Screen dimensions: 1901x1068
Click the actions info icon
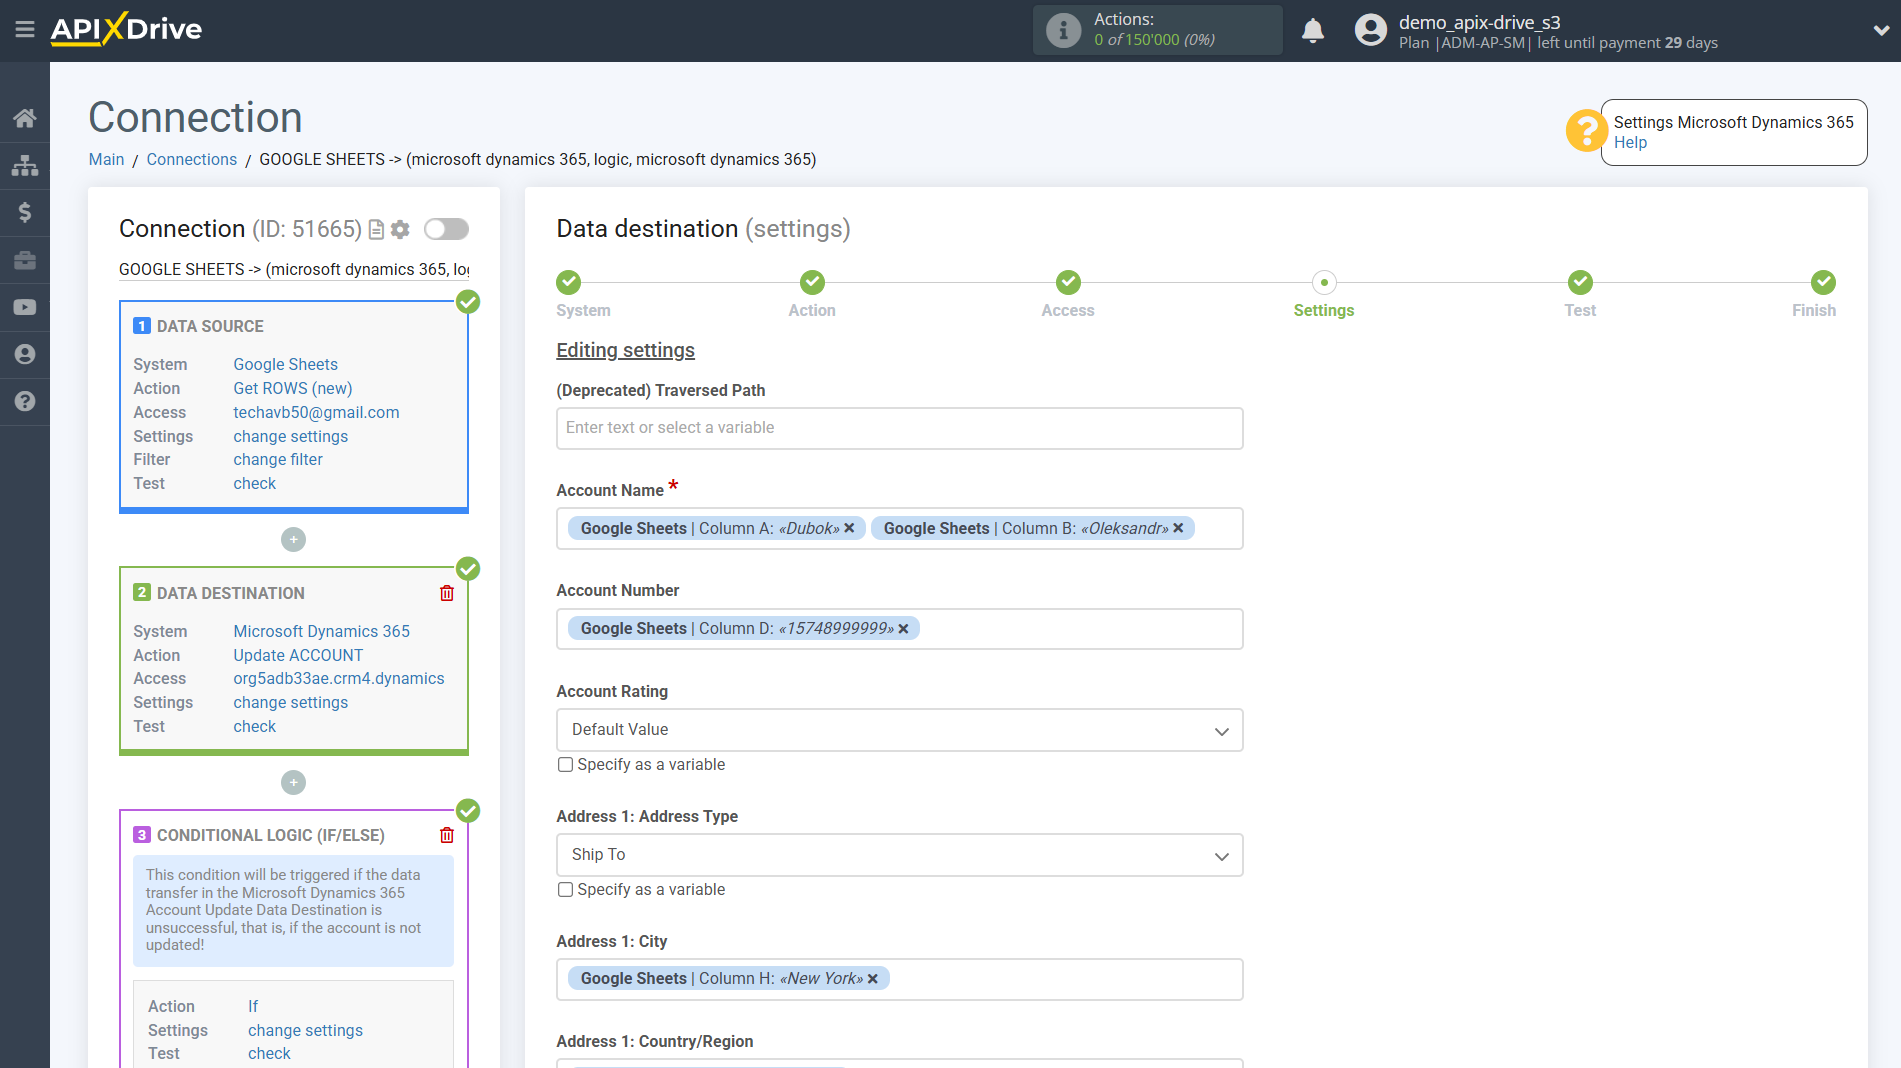pos(1063,30)
